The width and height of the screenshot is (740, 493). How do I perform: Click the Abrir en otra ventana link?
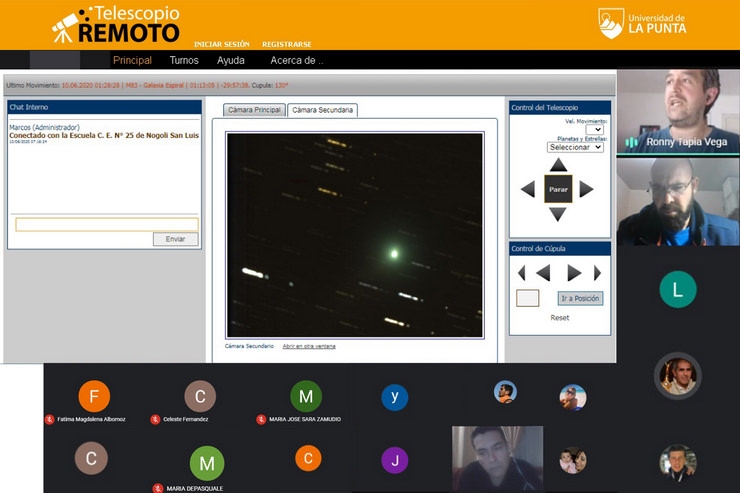click(x=309, y=346)
